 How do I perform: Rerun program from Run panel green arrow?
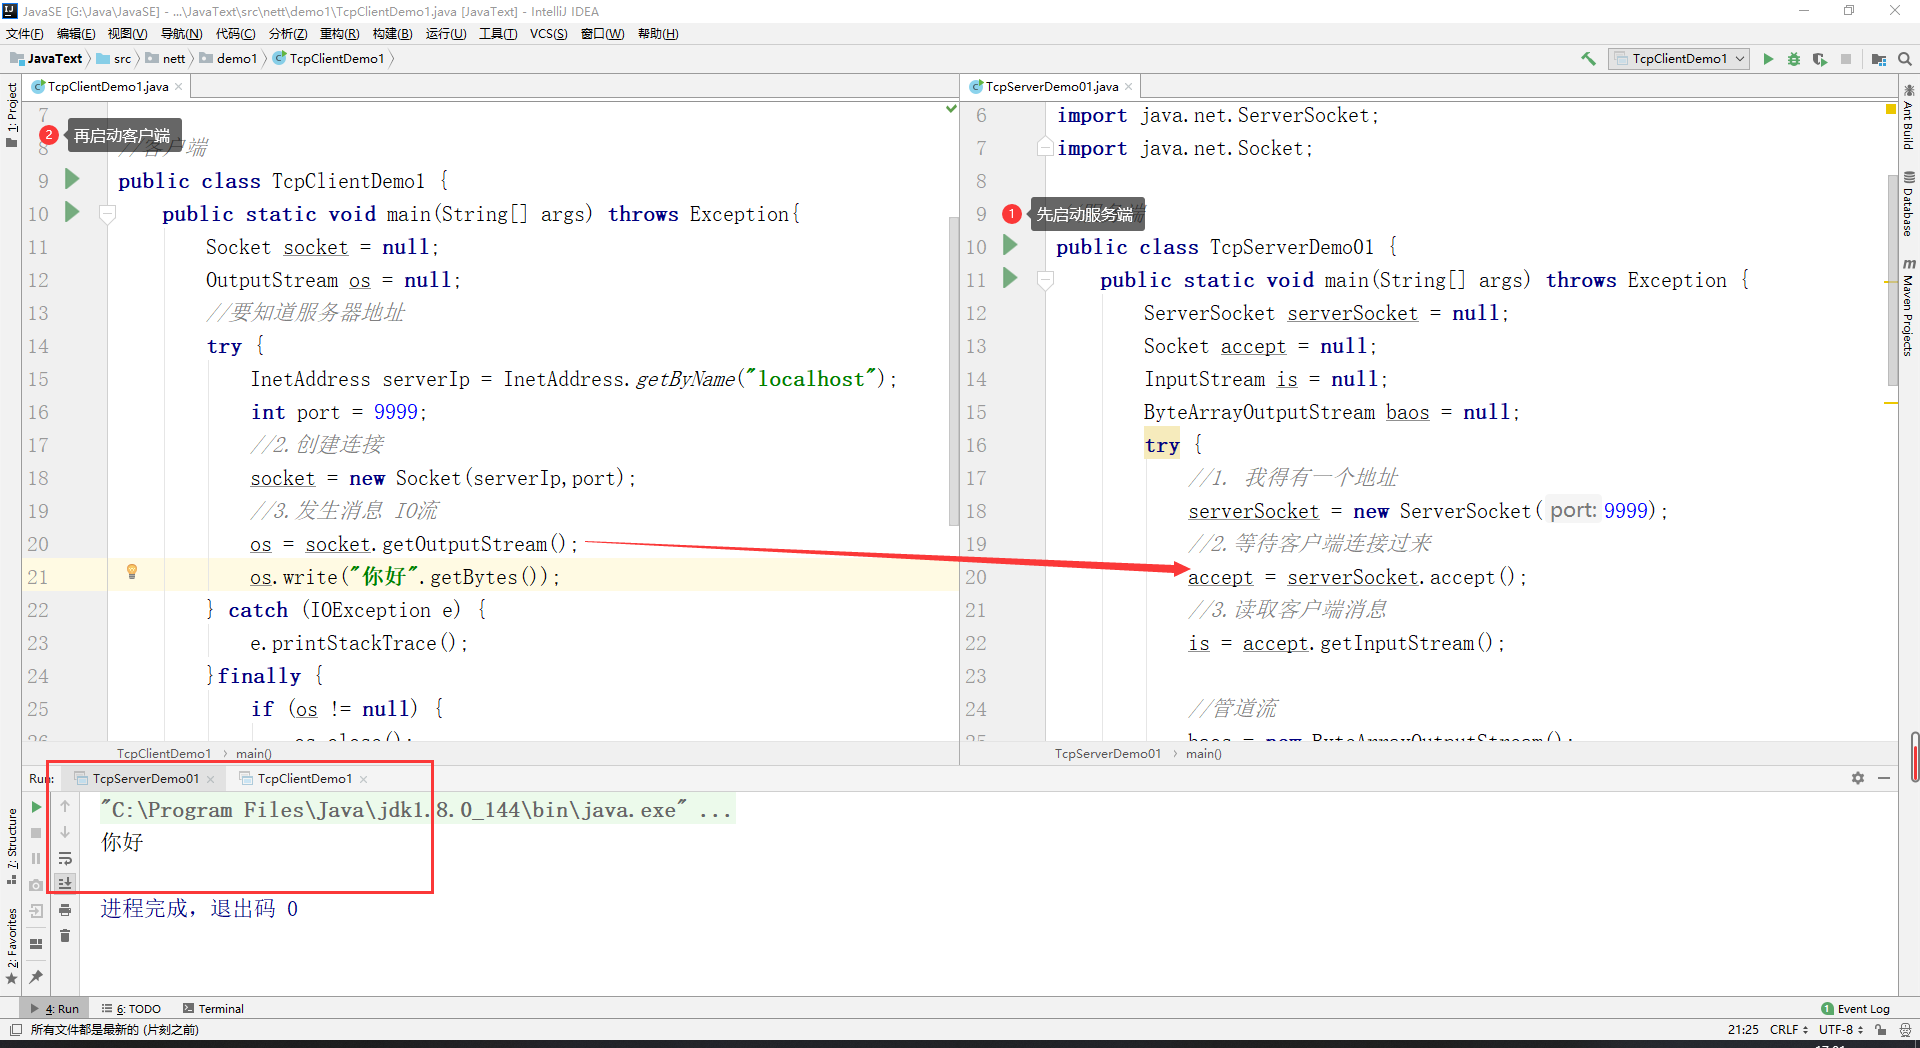click(x=36, y=807)
